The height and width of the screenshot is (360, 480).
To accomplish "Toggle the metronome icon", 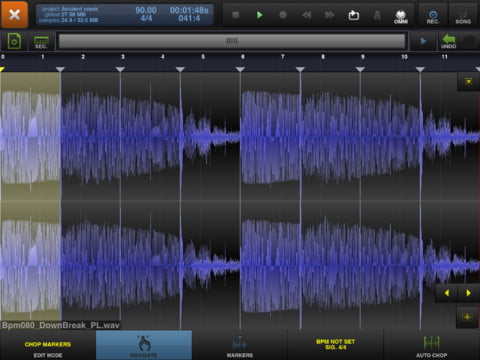I will click(x=377, y=15).
